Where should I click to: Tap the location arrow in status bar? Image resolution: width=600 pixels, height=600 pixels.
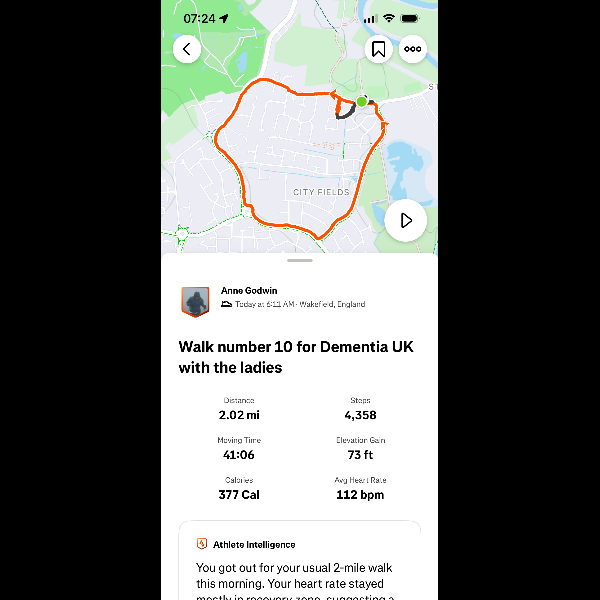(x=223, y=18)
